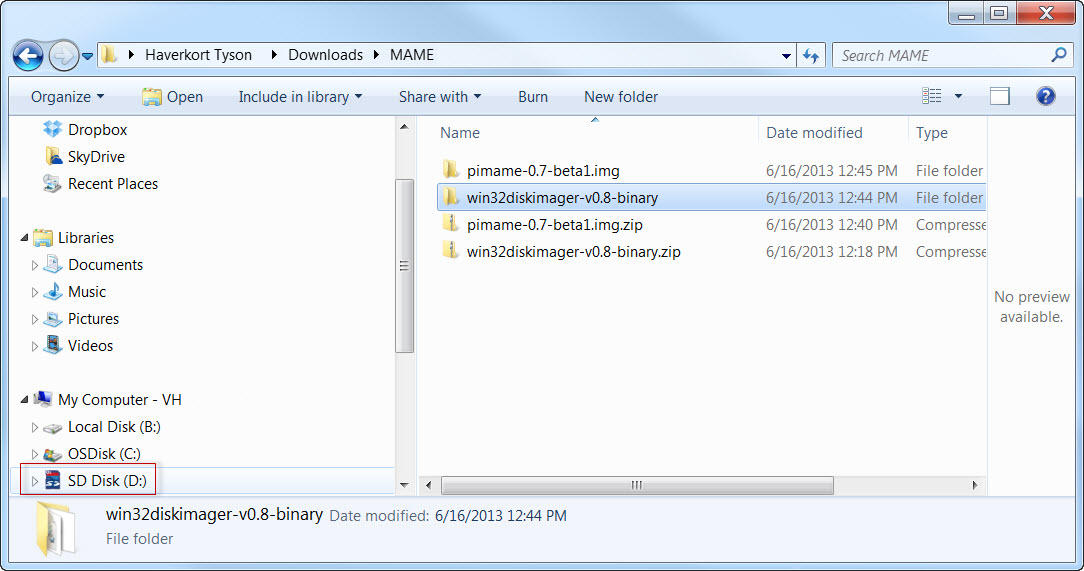
Task: Collapse the Libraries tree node
Action: 24,238
